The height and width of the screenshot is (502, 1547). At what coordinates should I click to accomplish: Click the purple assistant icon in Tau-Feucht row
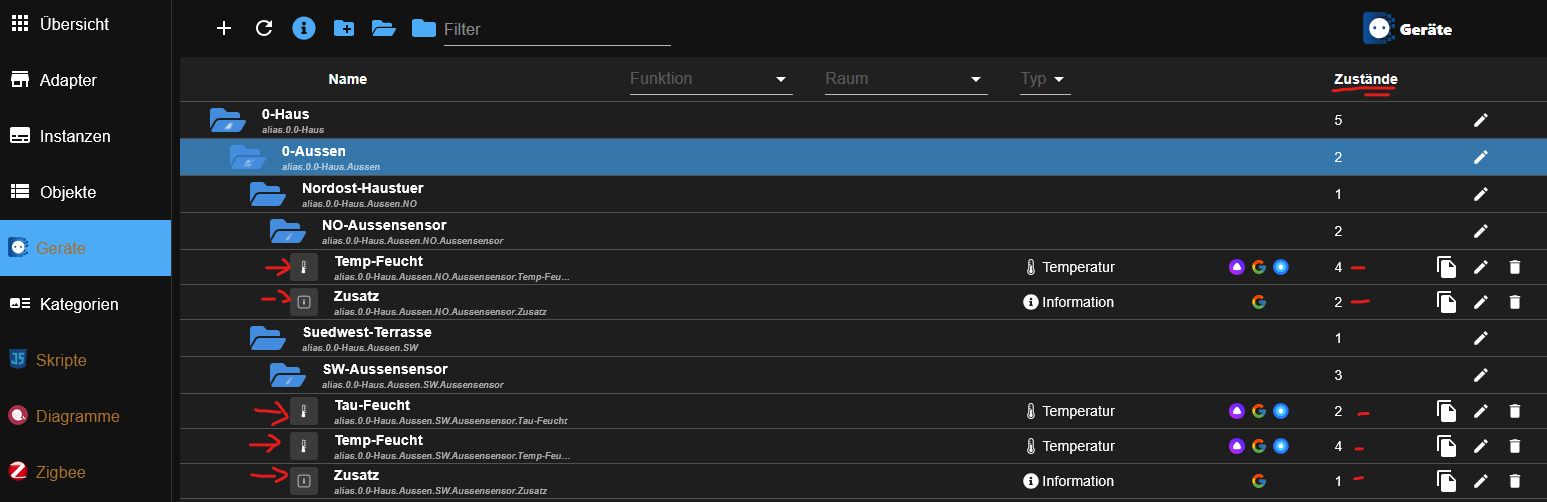(1237, 411)
